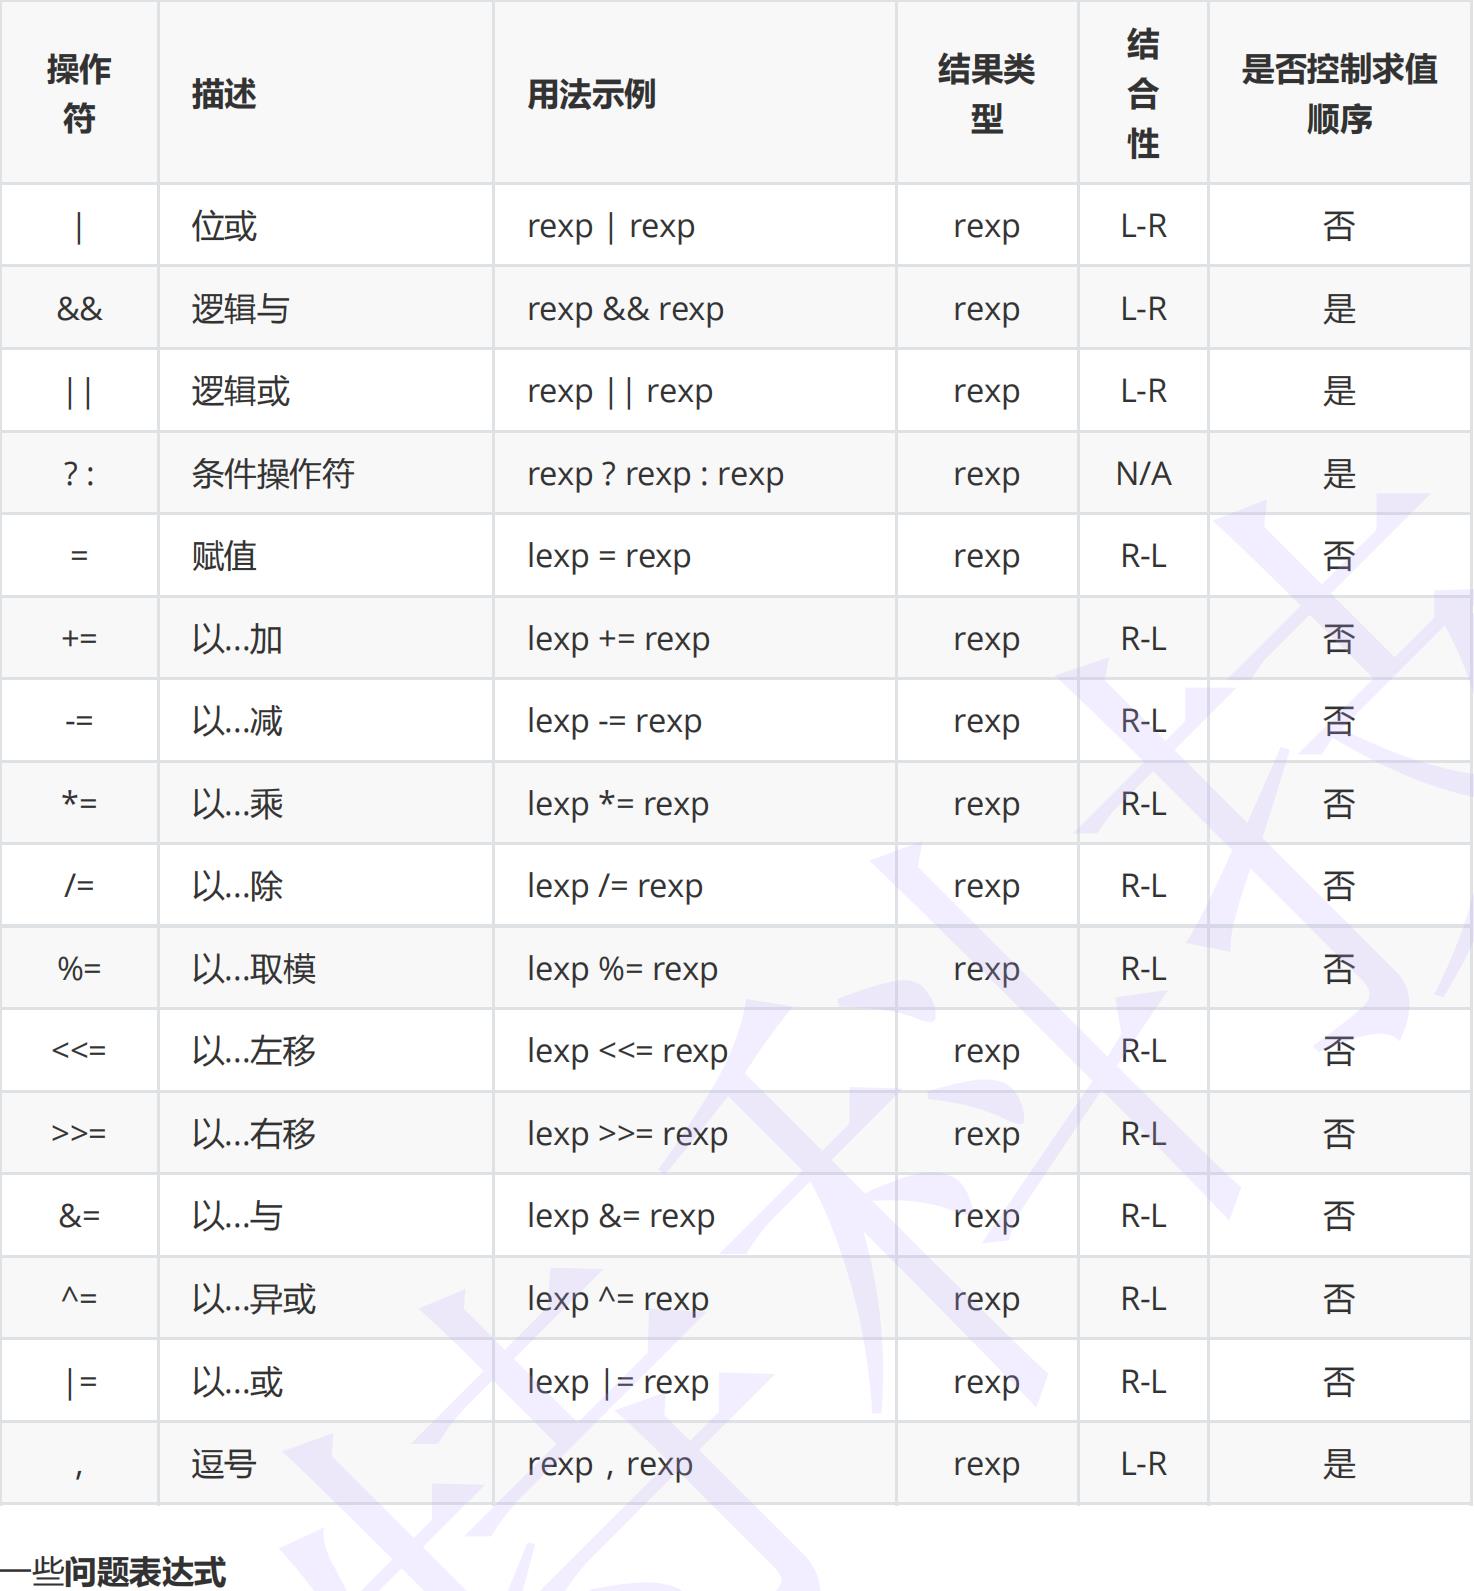Click the 'rexp , rexp' usage example
This screenshot has height=1591, width=1474.
(610, 1465)
